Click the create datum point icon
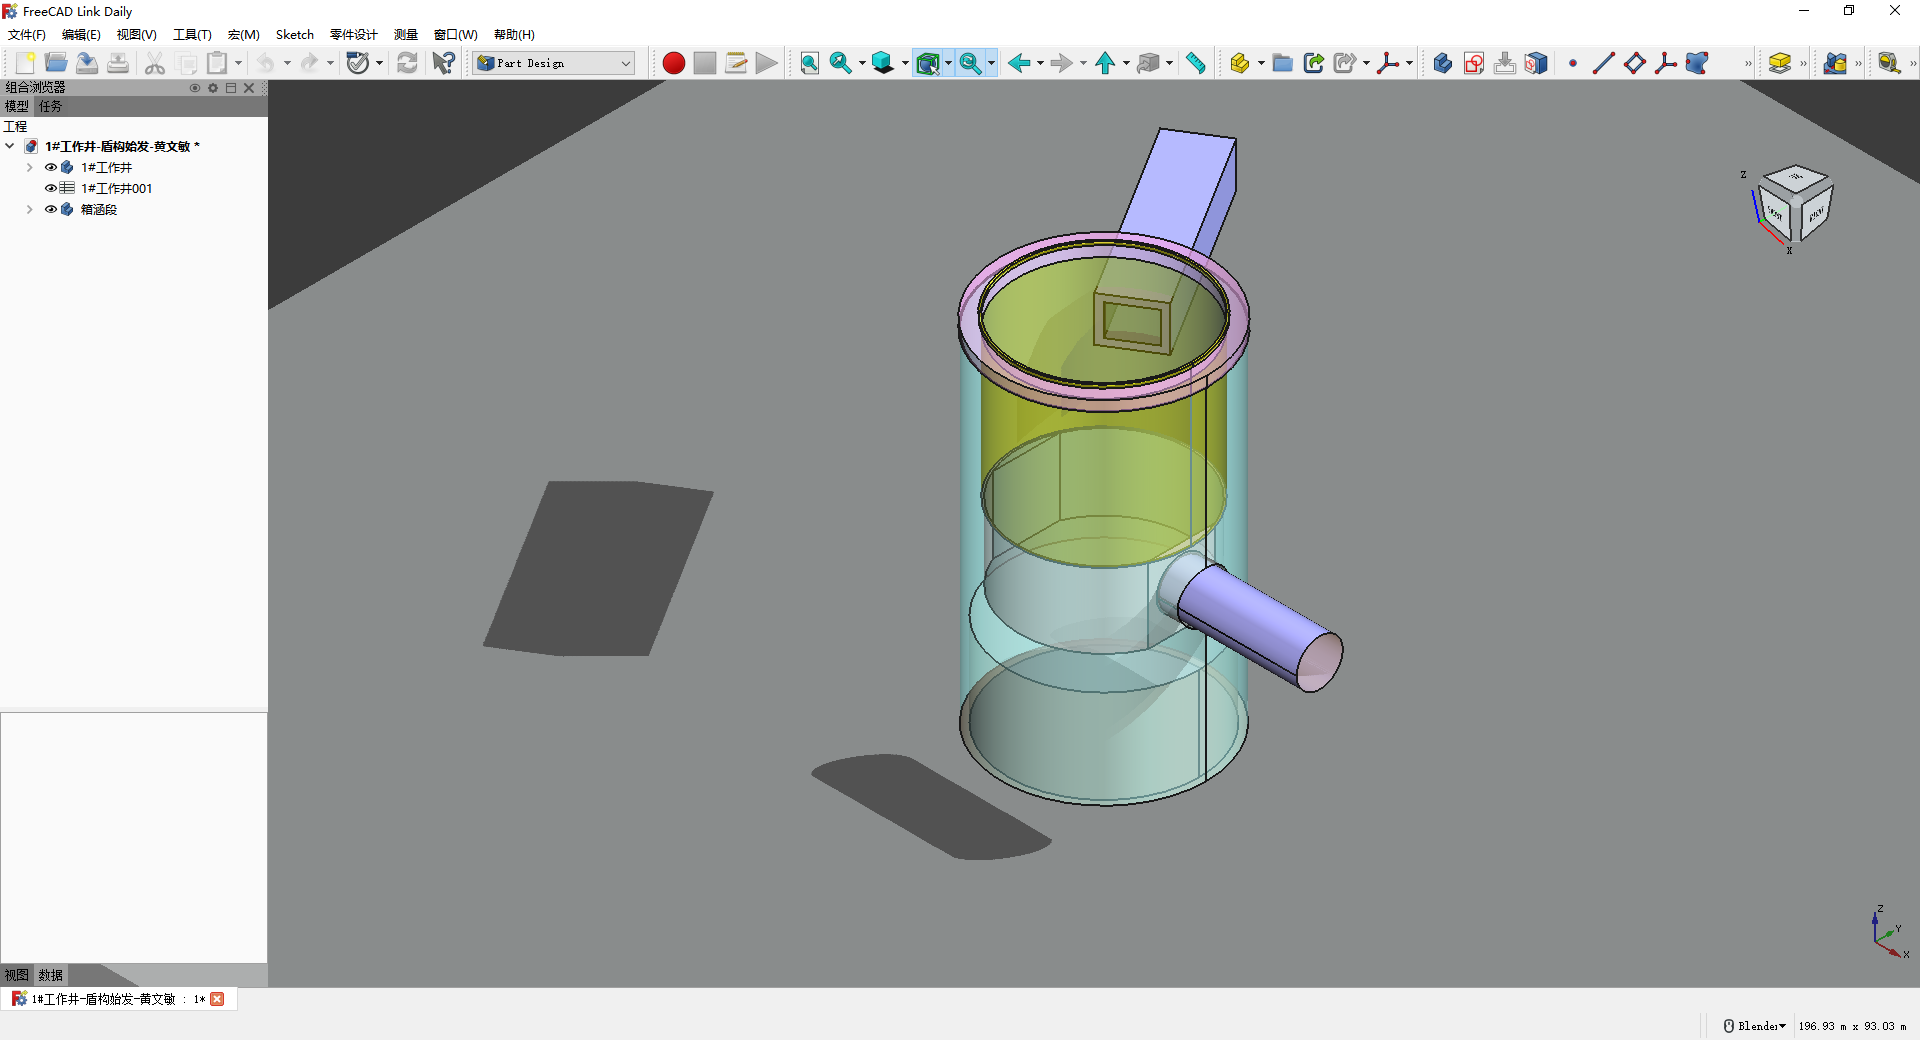 1573,63
